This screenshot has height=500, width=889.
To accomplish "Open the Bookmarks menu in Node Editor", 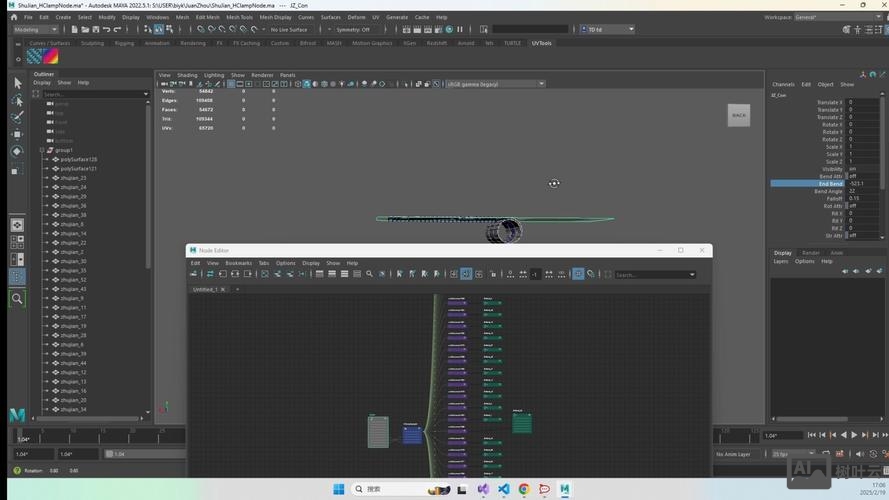I will click(x=239, y=263).
